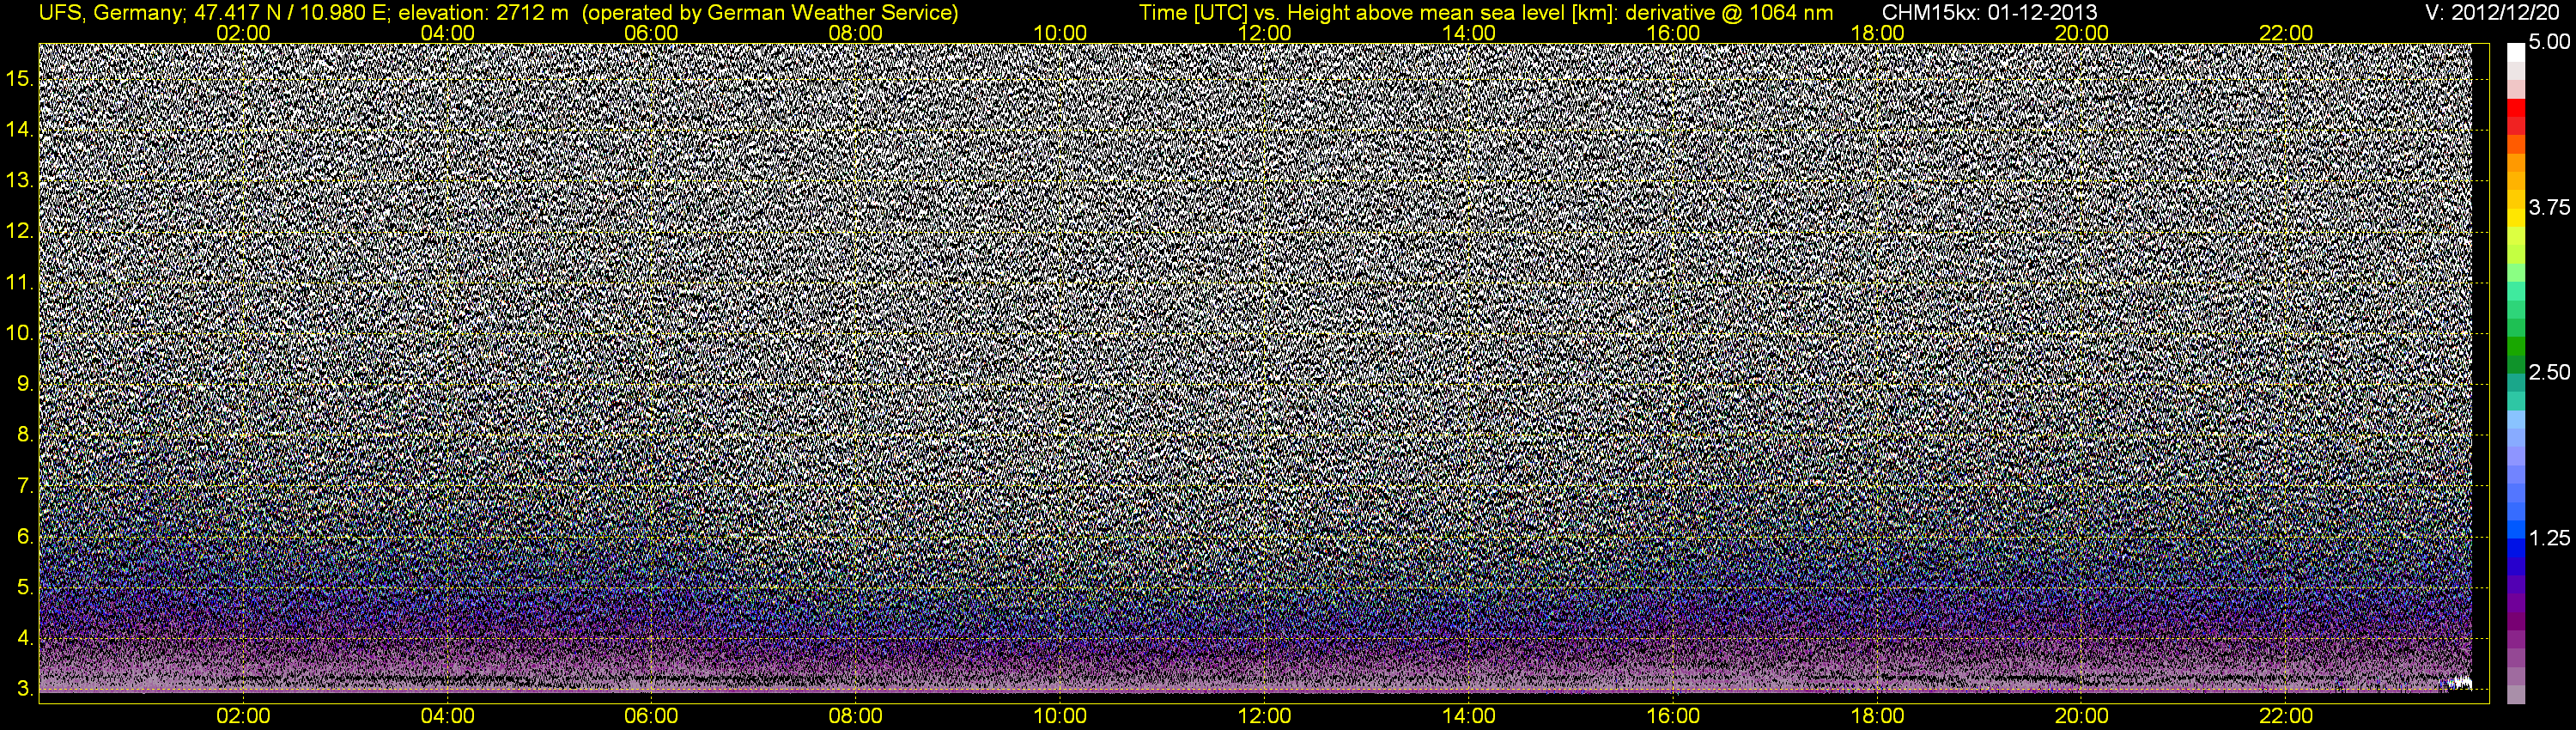Click the height axis label "5."
2576x730 pixels.
[x=25, y=587]
